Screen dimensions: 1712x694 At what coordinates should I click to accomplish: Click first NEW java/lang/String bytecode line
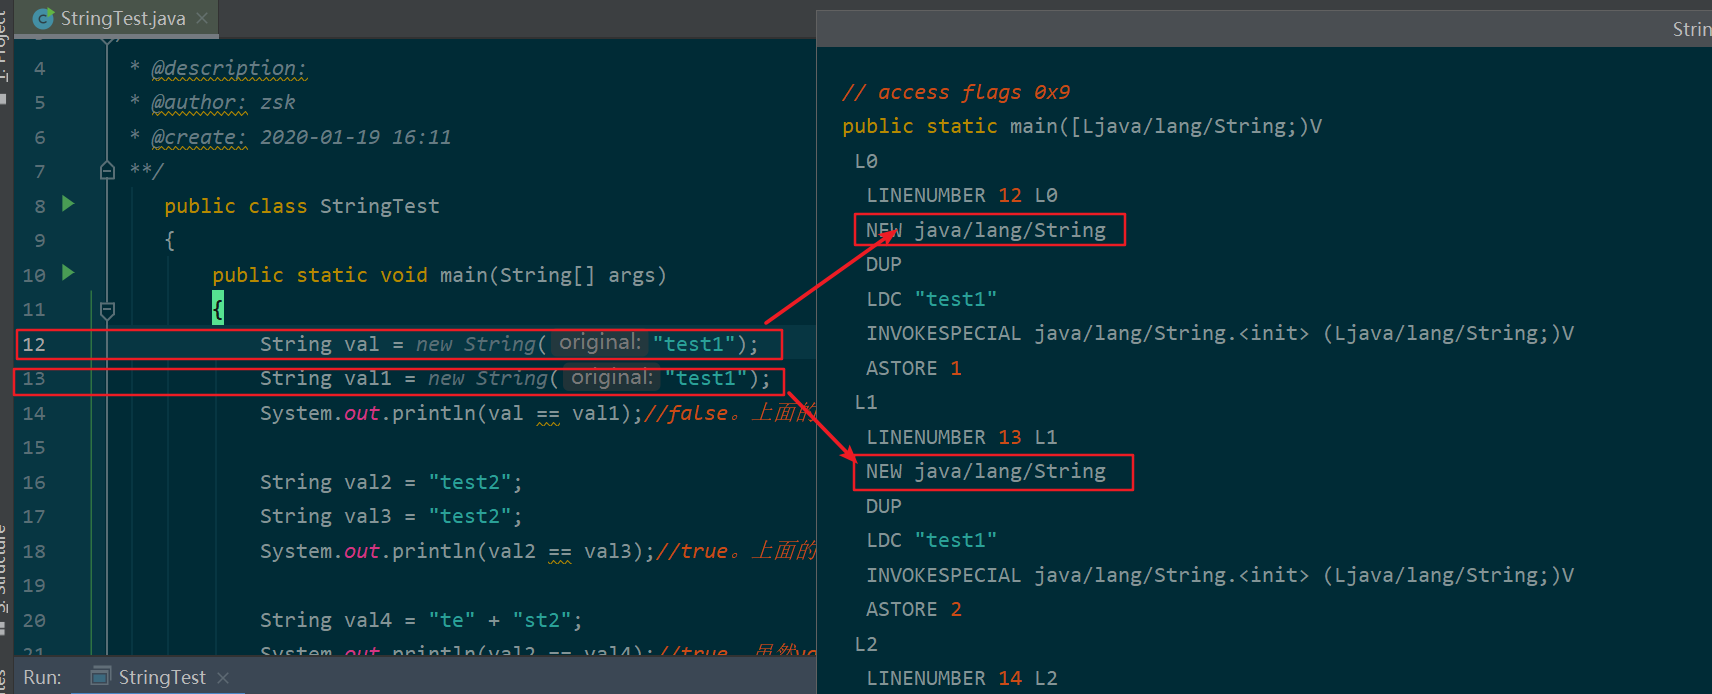click(x=986, y=230)
